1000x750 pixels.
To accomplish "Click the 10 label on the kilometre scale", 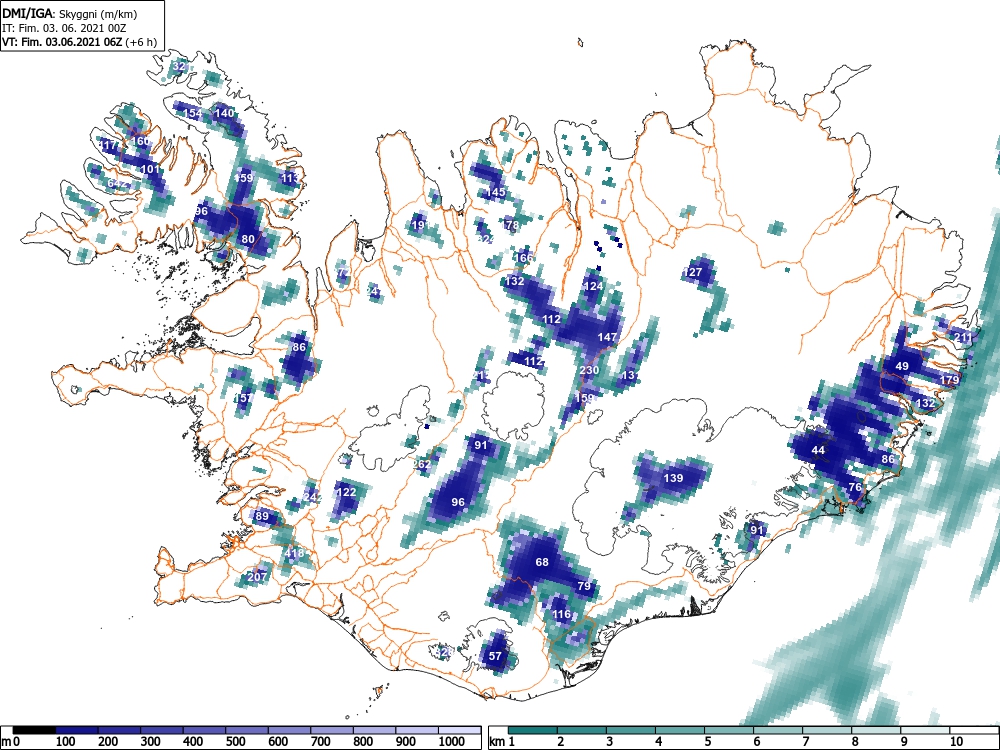I will tap(955, 742).
